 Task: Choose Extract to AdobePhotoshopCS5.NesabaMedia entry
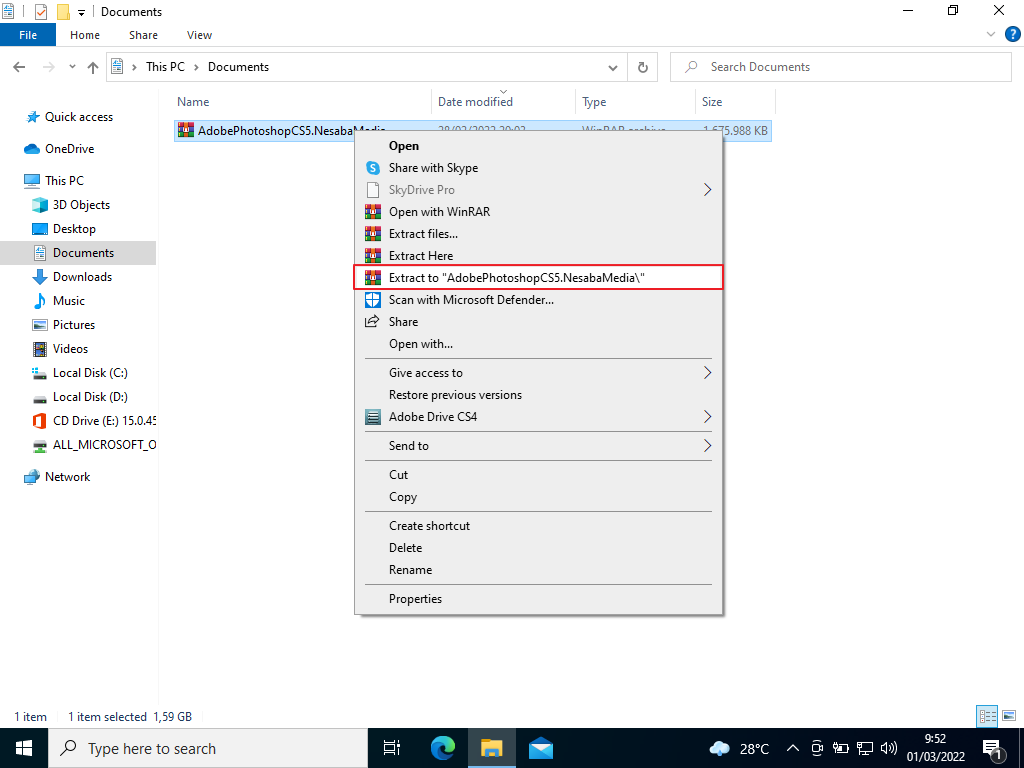tap(538, 278)
